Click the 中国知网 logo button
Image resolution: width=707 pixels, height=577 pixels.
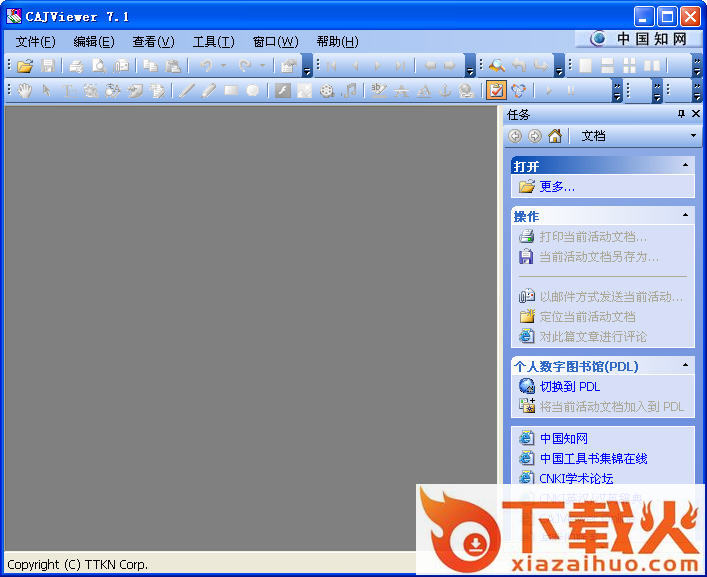coord(640,39)
